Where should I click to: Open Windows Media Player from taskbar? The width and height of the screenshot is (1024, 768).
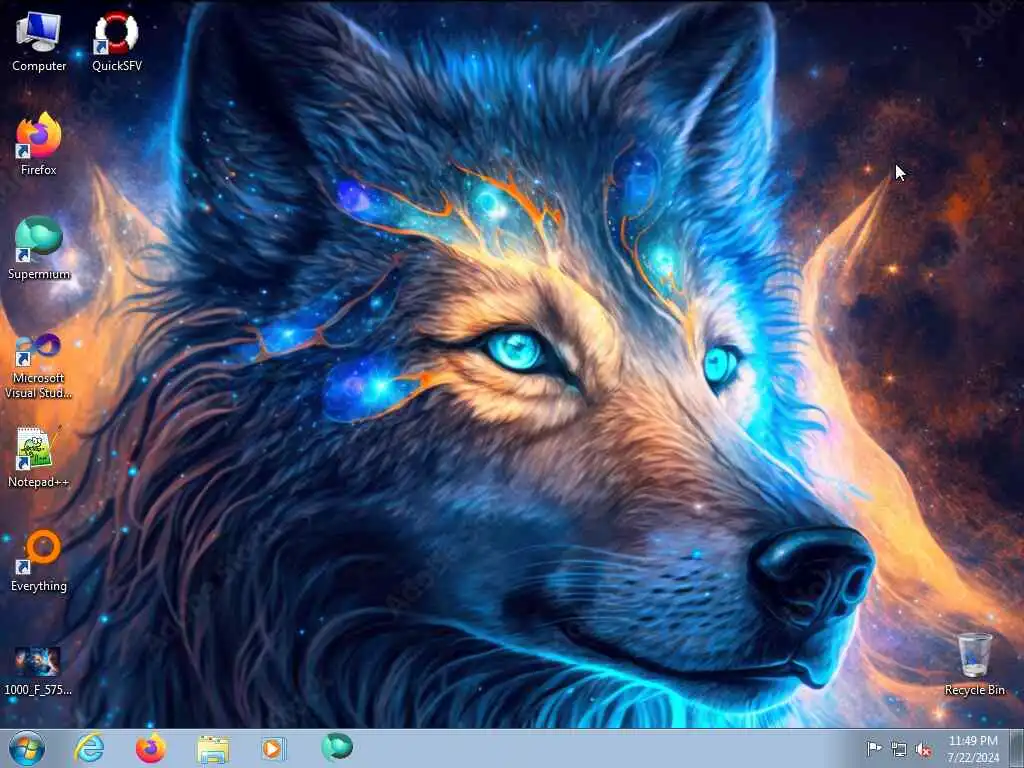(273, 748)
